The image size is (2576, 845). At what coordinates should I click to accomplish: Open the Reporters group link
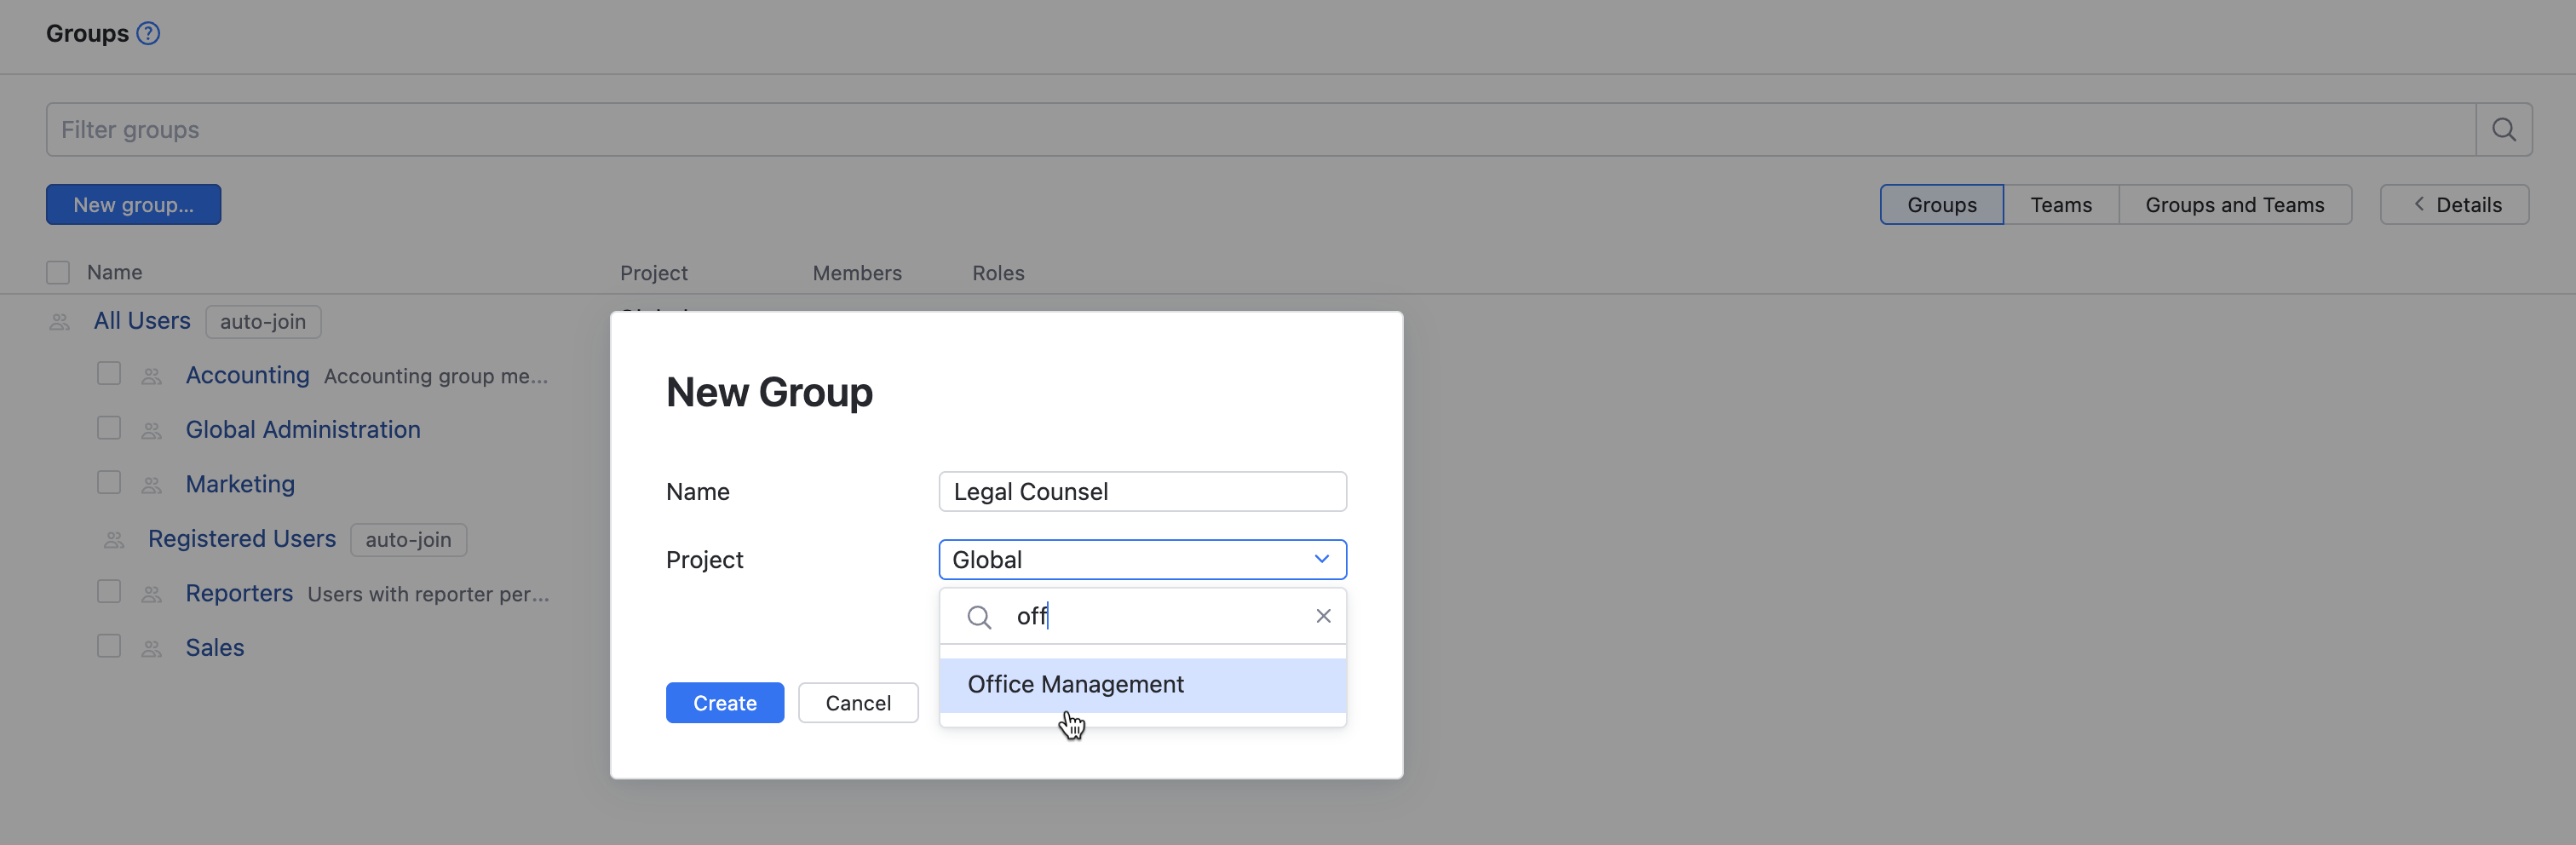click(x=239, y=593)
